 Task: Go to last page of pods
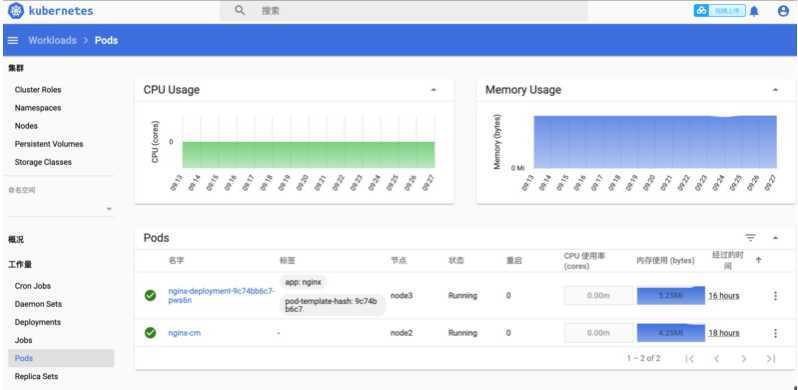click(x=771, y=358)
